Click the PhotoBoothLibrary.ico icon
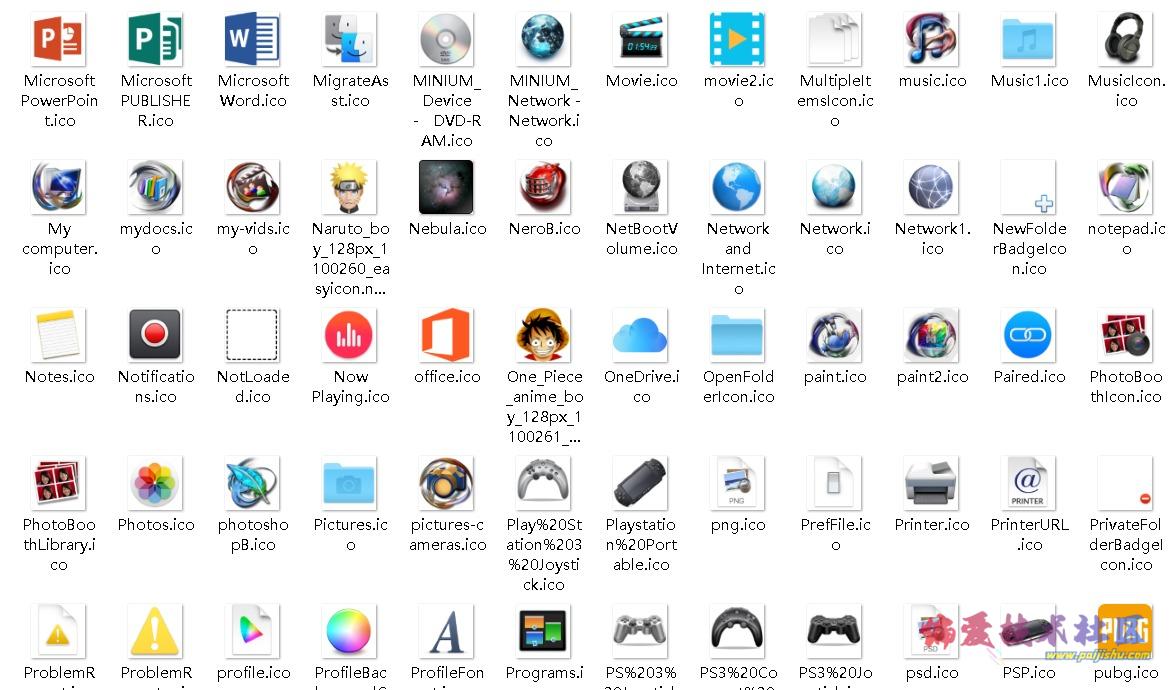The image size is (1171, 690). coord(58,482)
